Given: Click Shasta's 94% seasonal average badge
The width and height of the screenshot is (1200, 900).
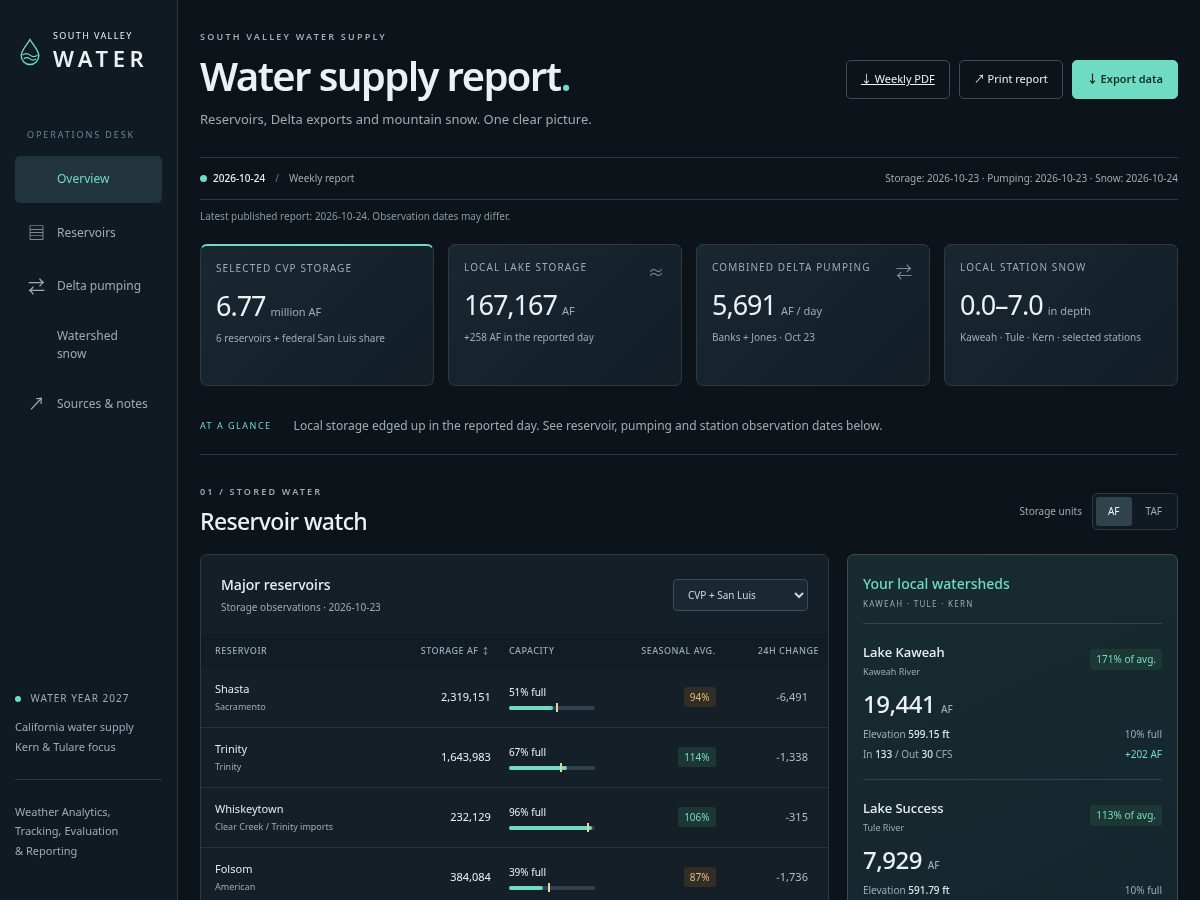Looking at the screenshot, I should tap(699, 697).
